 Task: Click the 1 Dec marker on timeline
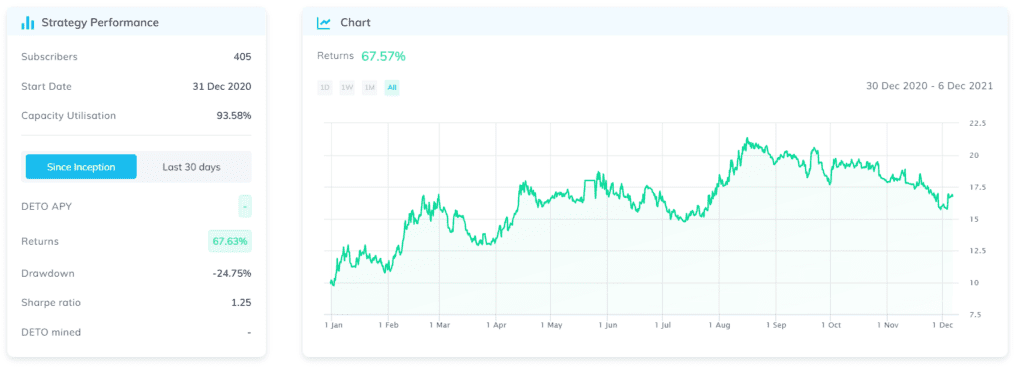pyautogui.click(x=942, y=325)
